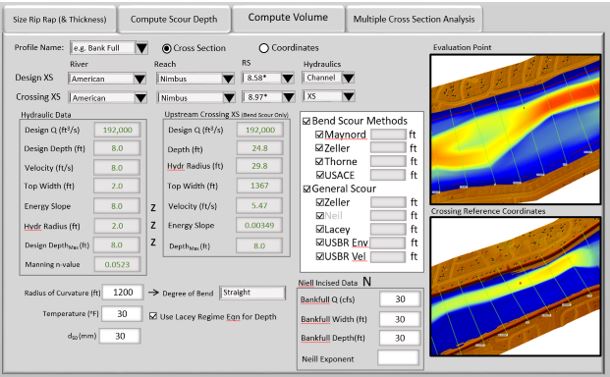Open the Crossing XS RS dropdown arrow

289,97
